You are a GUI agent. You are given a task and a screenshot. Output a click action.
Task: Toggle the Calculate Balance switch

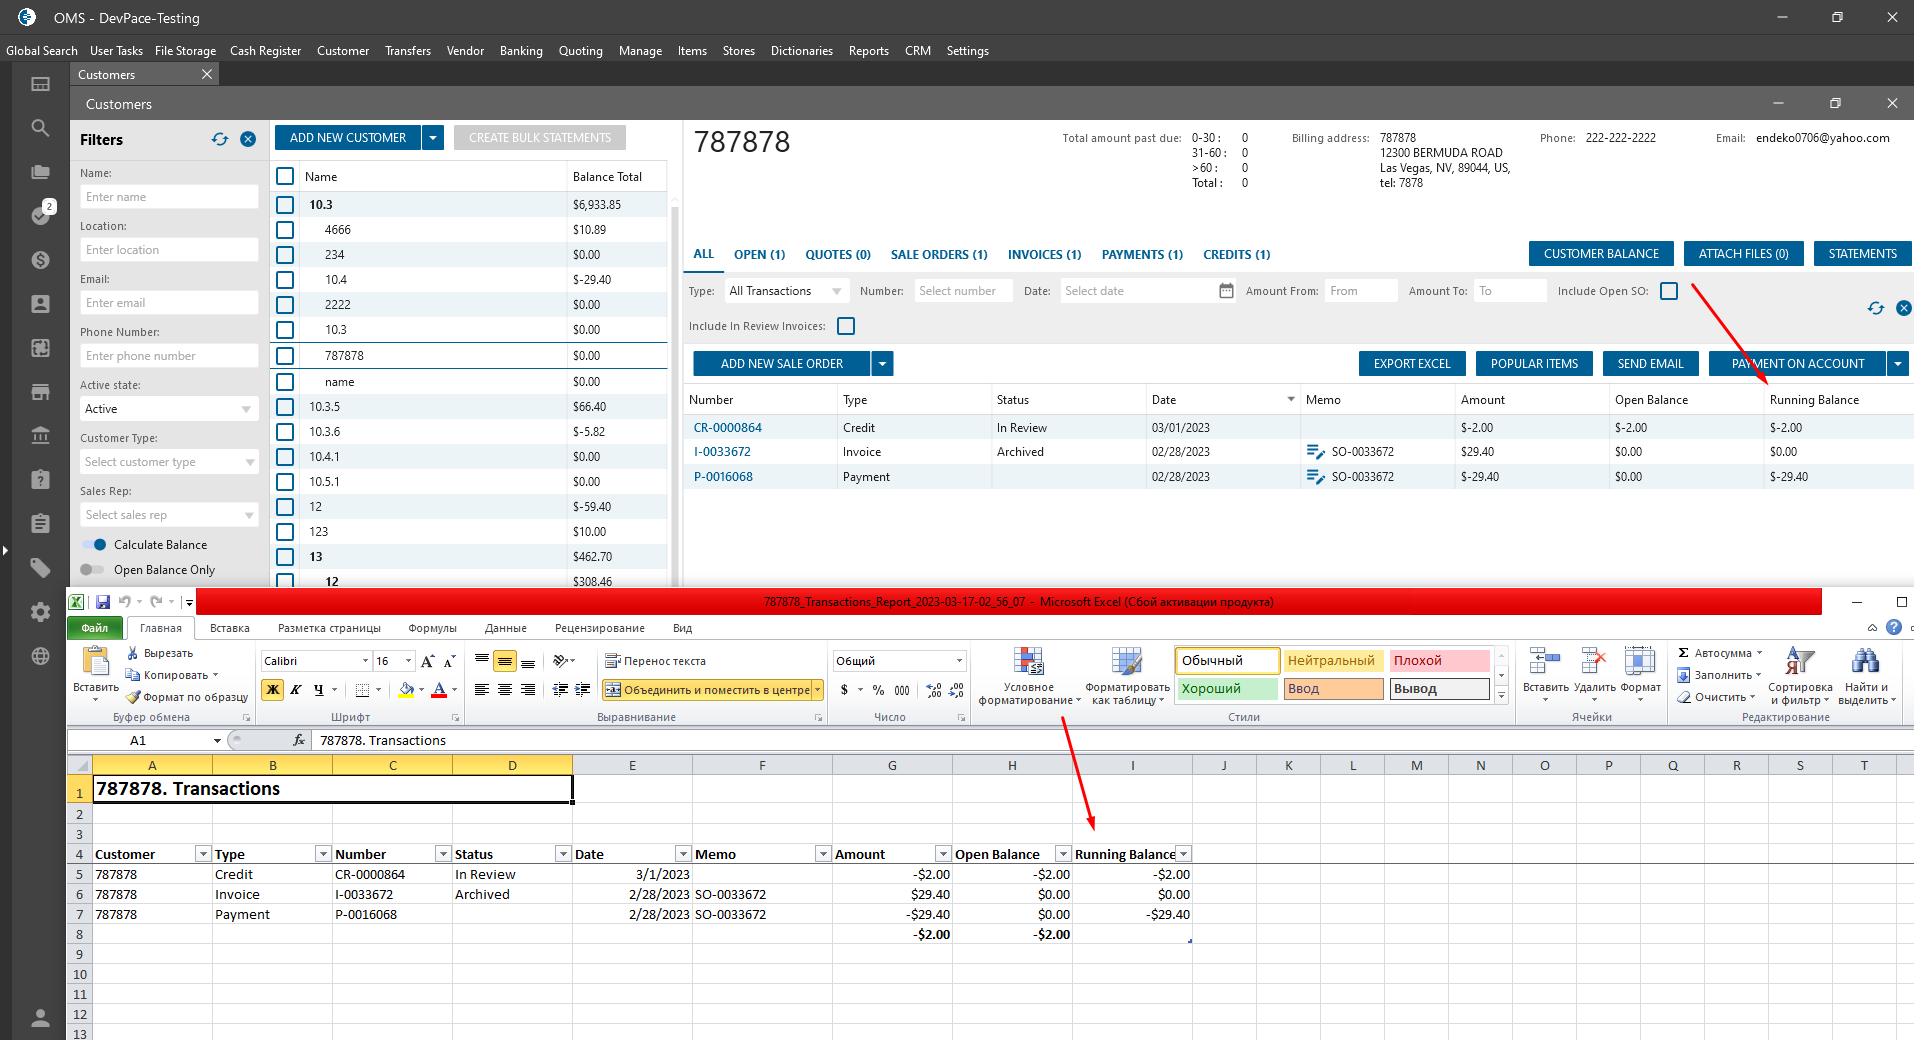pyautogui.click(x=94, y=545)
